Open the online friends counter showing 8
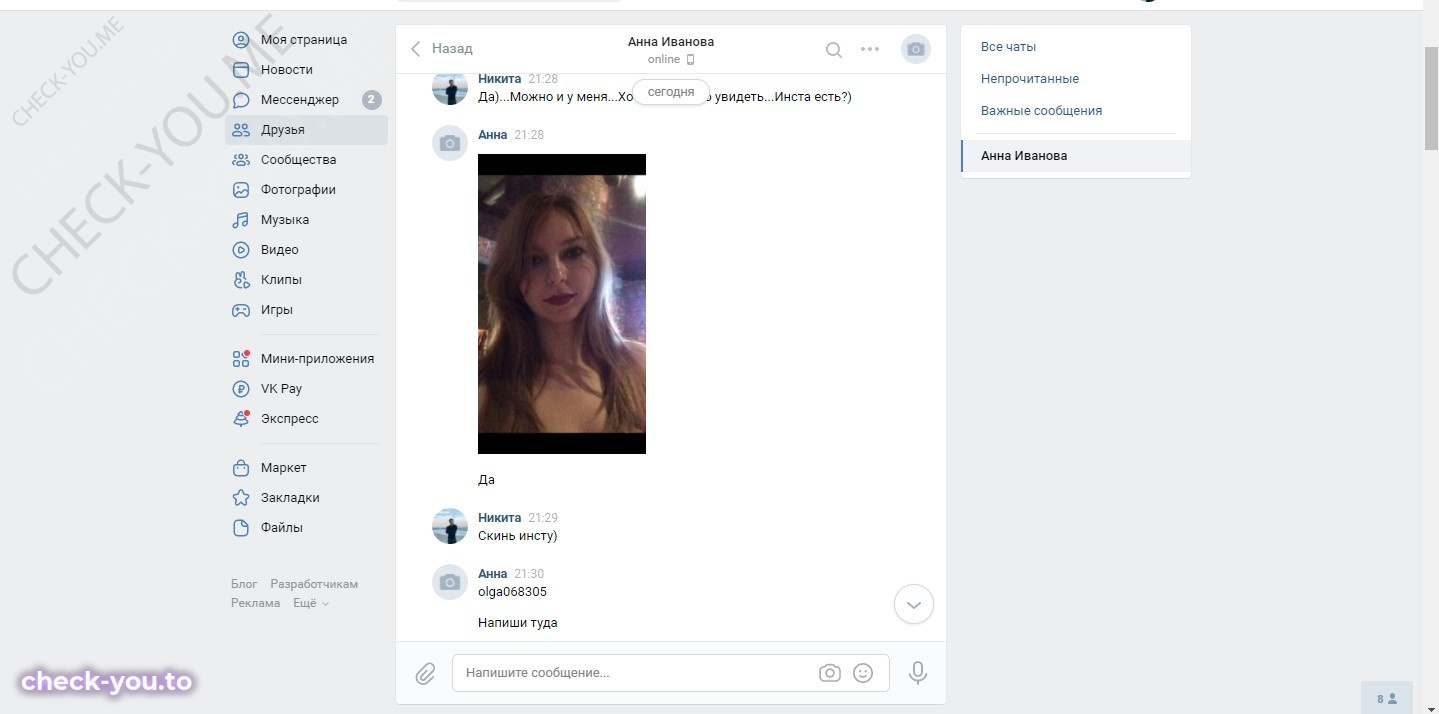This screenshot has width=1439, height=714. tap(1386, 699)
